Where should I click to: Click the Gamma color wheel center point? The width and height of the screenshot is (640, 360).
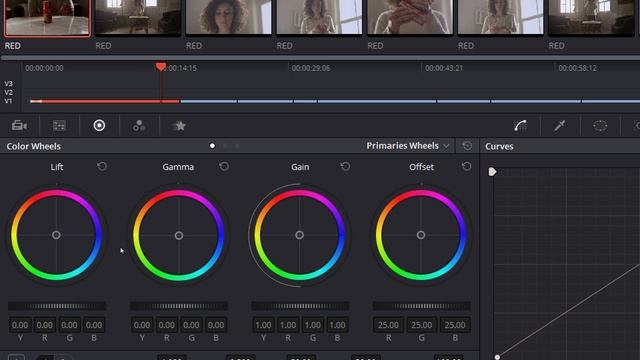(179, 236)
